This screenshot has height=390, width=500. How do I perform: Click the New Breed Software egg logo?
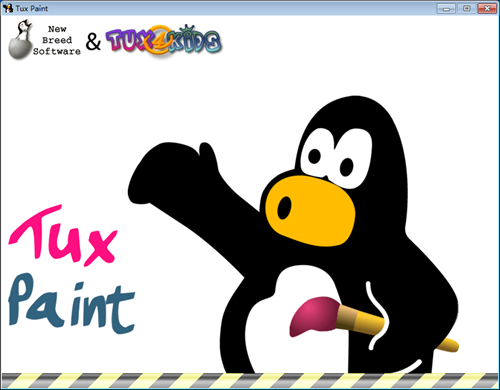pos(21,39)
